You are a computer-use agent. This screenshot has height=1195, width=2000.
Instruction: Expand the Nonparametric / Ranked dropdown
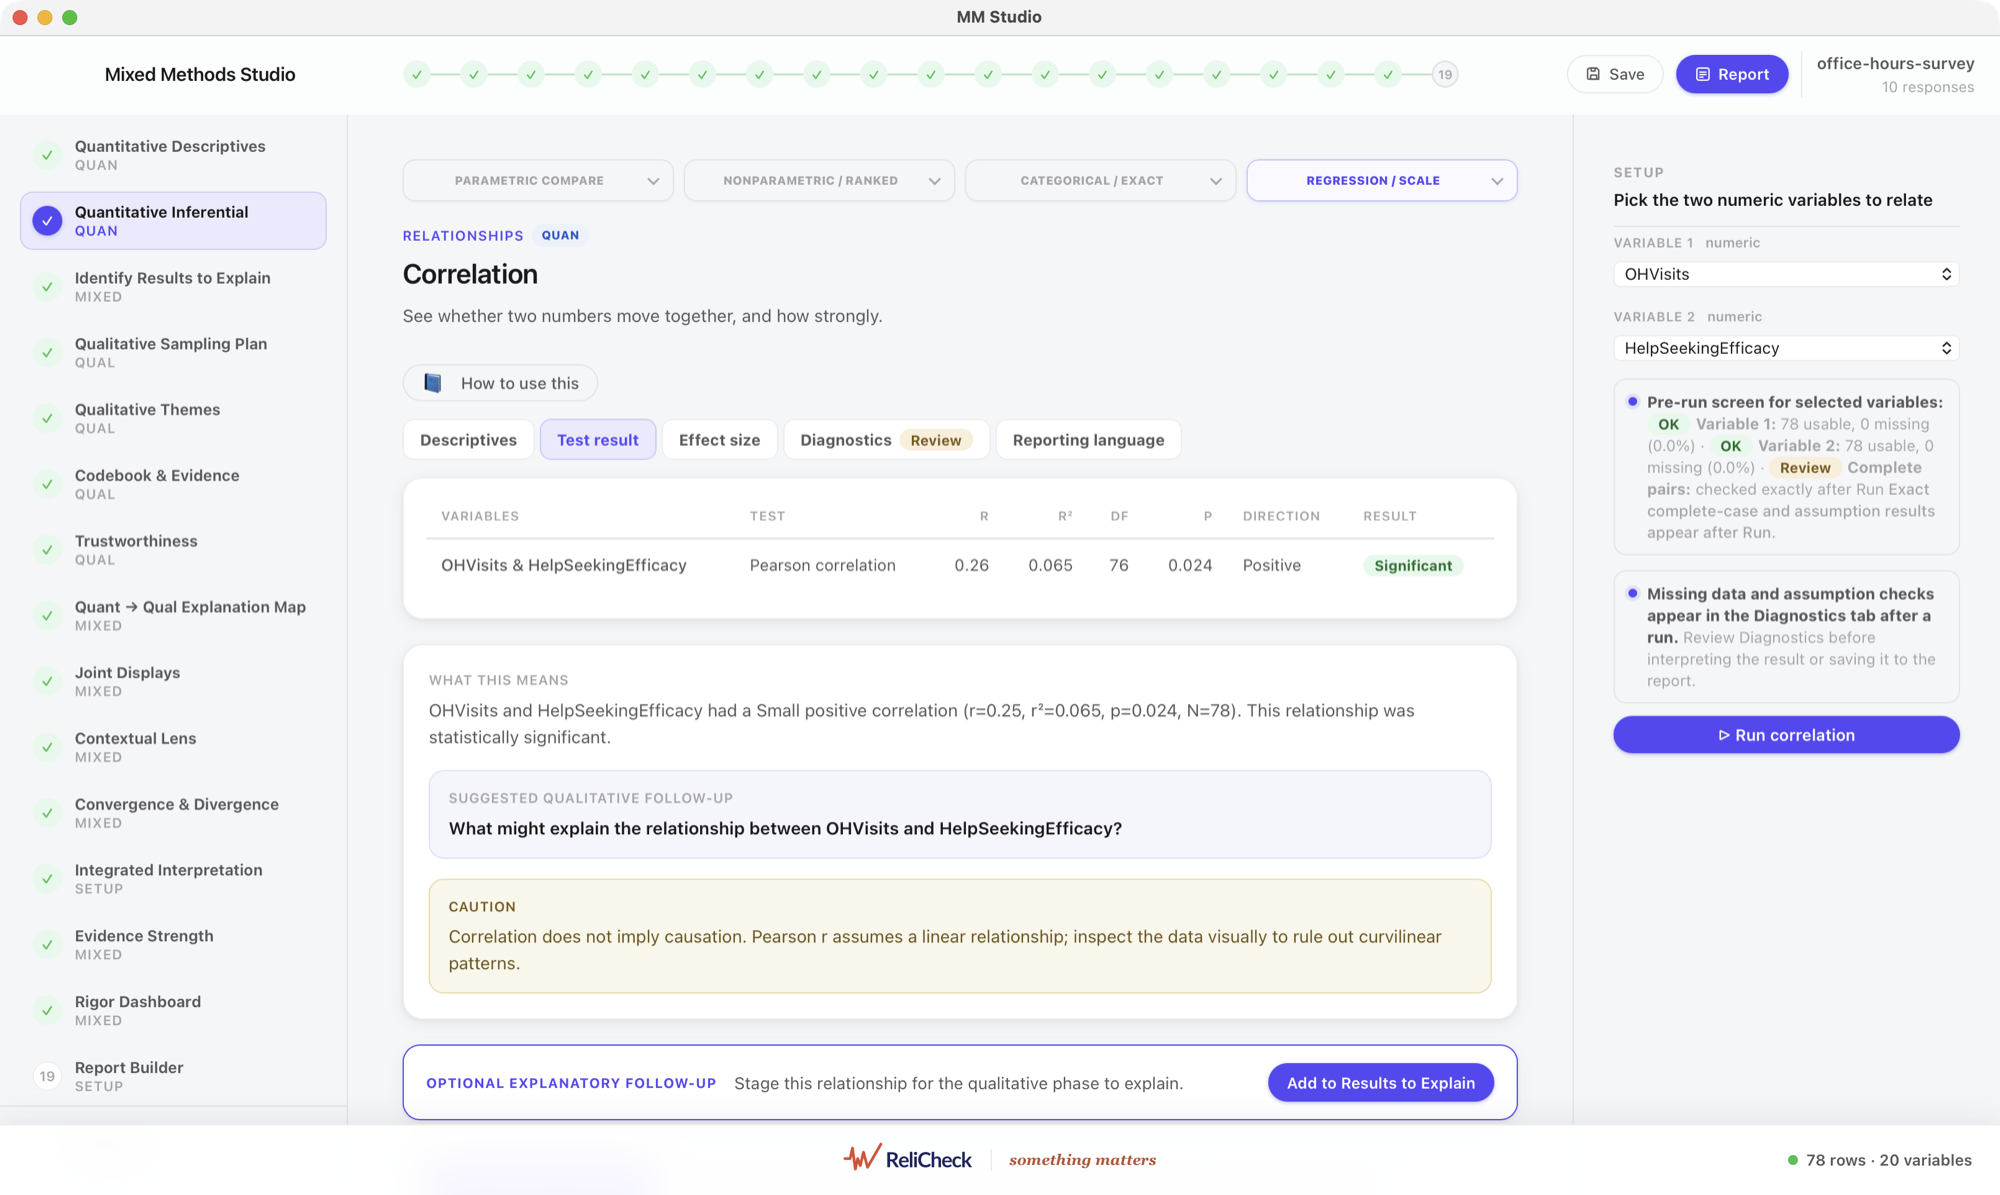819,181
